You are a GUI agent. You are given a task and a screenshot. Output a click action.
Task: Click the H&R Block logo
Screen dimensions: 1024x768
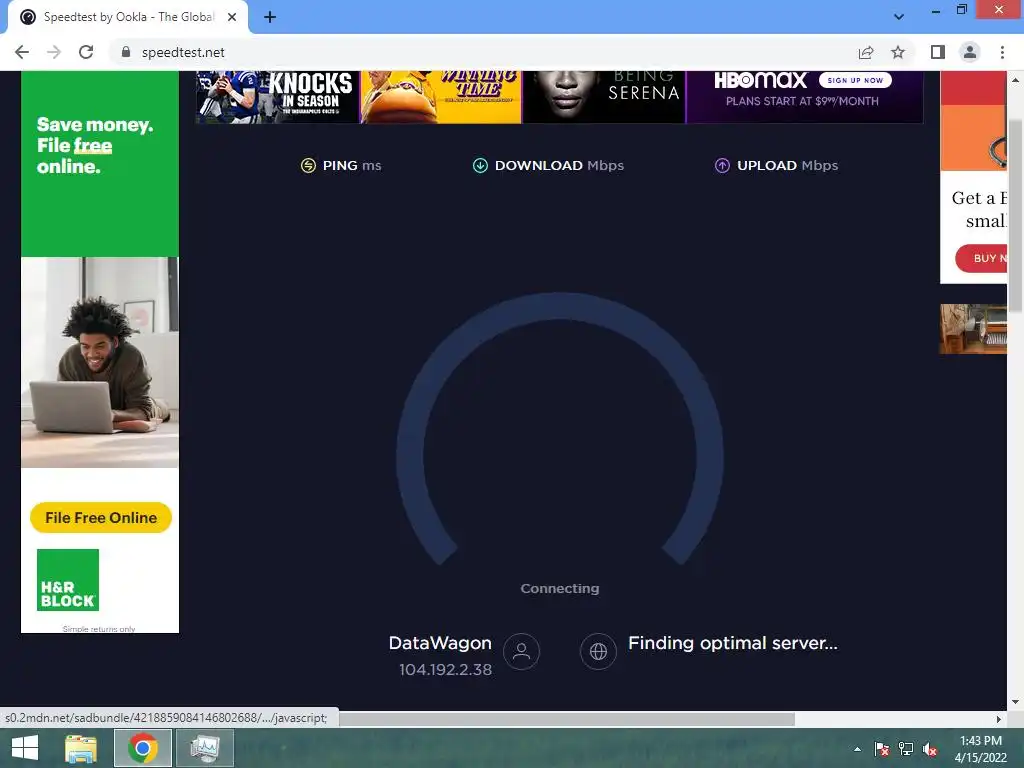click(68, 580)
